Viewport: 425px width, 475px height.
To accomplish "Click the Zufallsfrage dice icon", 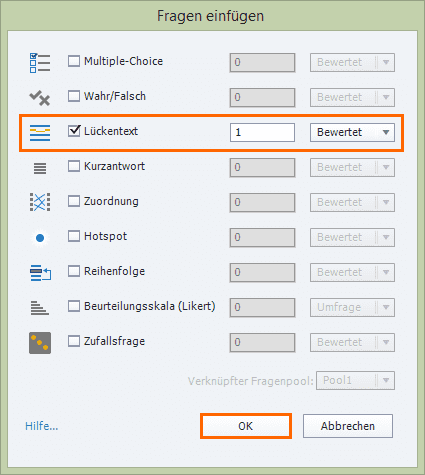I will pos(40,343).
